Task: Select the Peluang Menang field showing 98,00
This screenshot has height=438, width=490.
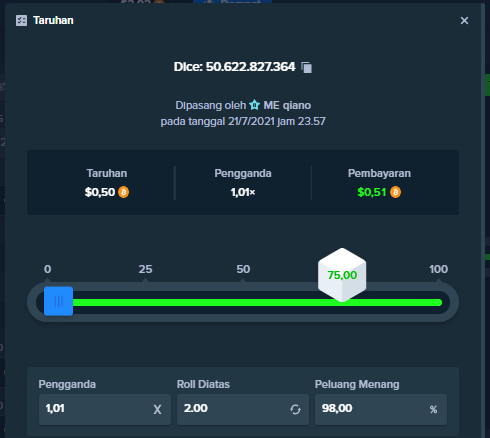Action: [381, 409]
